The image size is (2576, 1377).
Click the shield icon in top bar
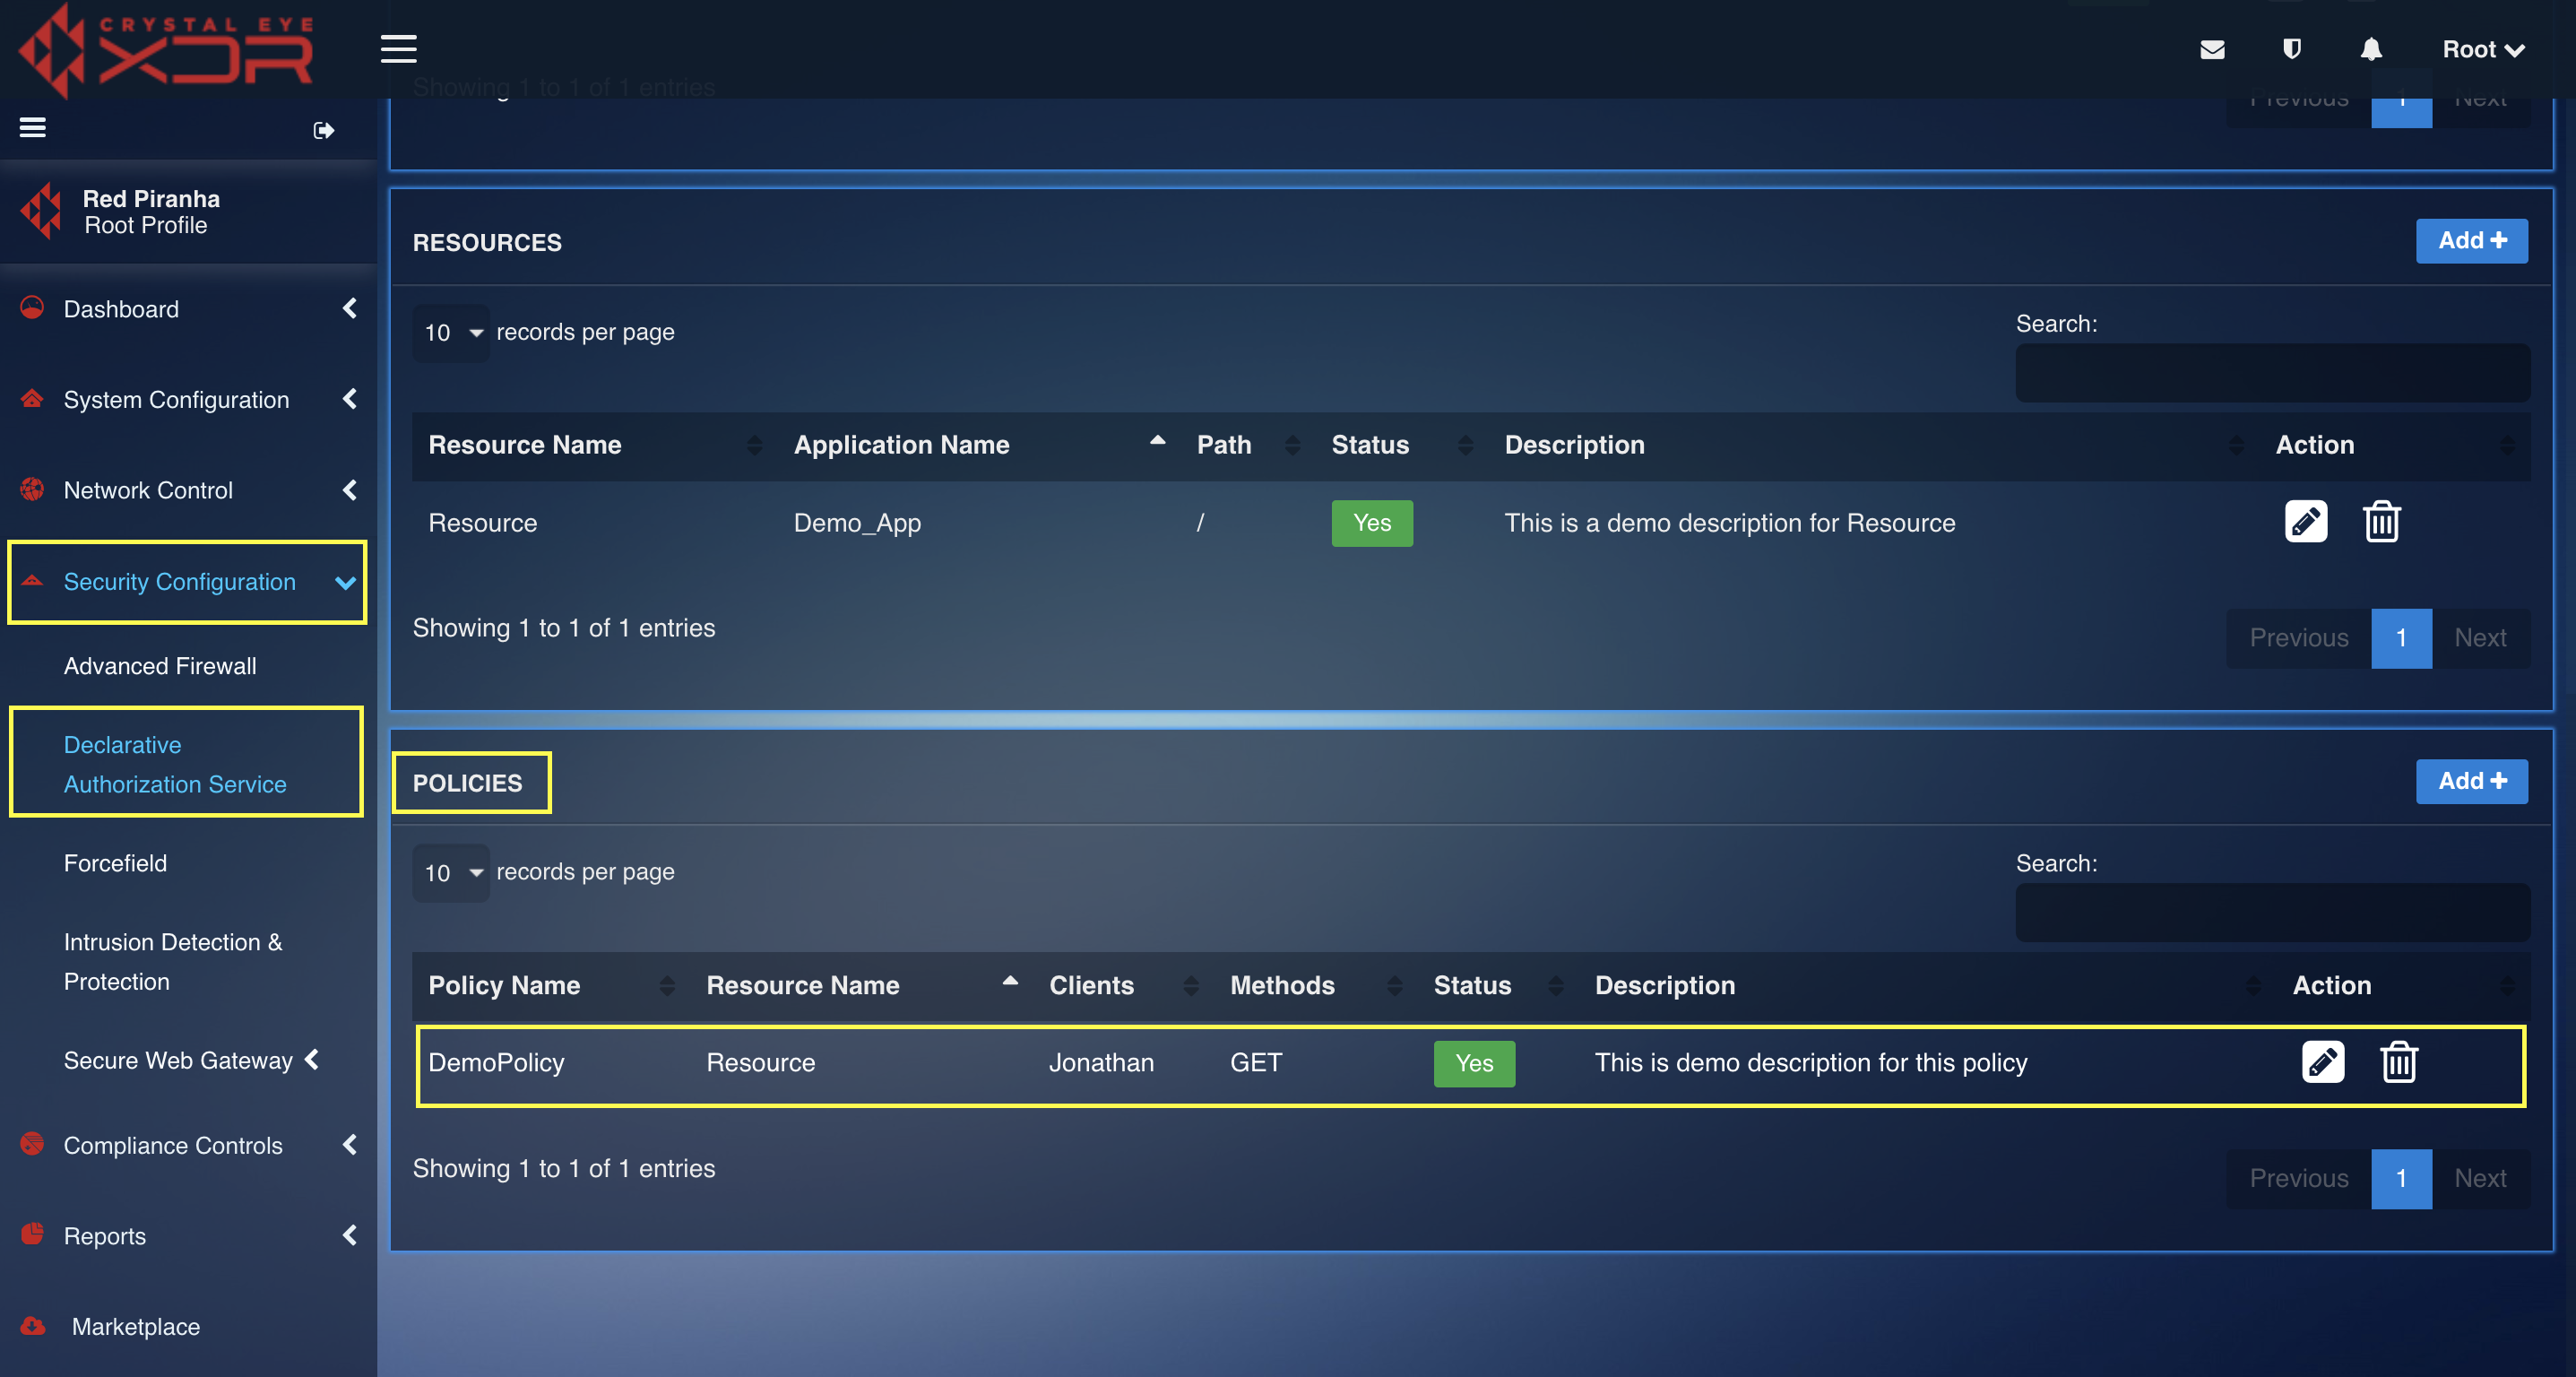pyautogui.click(x=2291, y=49)
